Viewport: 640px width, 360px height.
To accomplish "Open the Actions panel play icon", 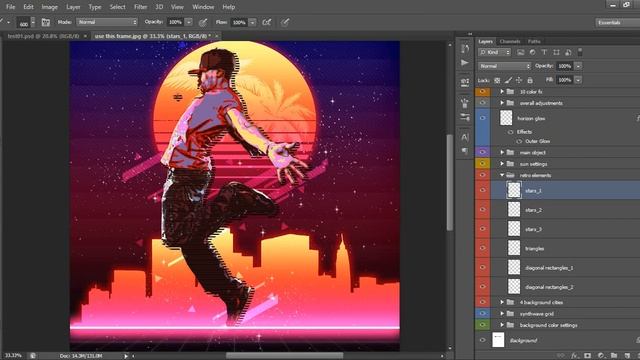I will point(464,62).
